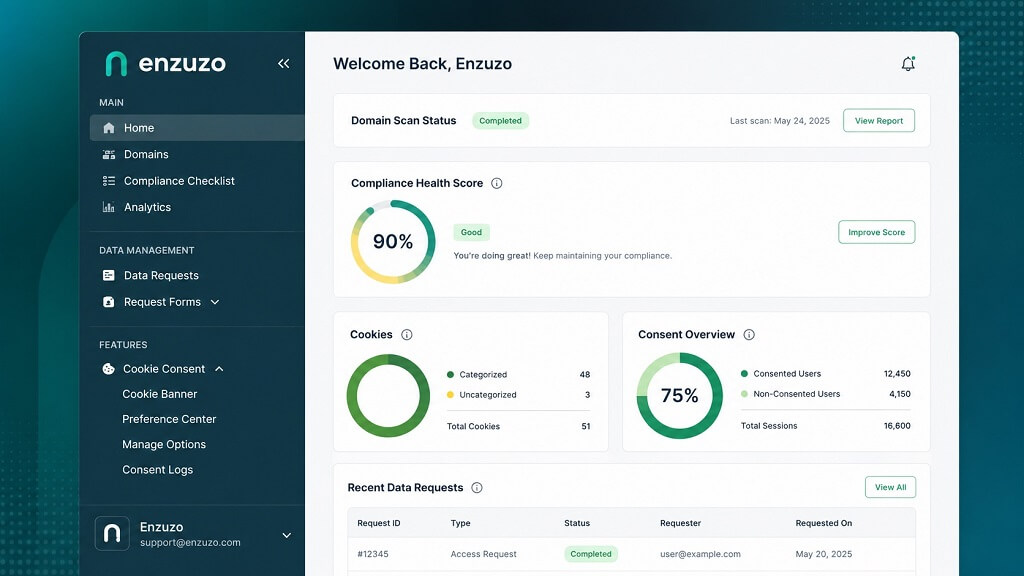Screen dimensions: 1024x576
Task: Click the Status column header
Action: pos(577,524)
